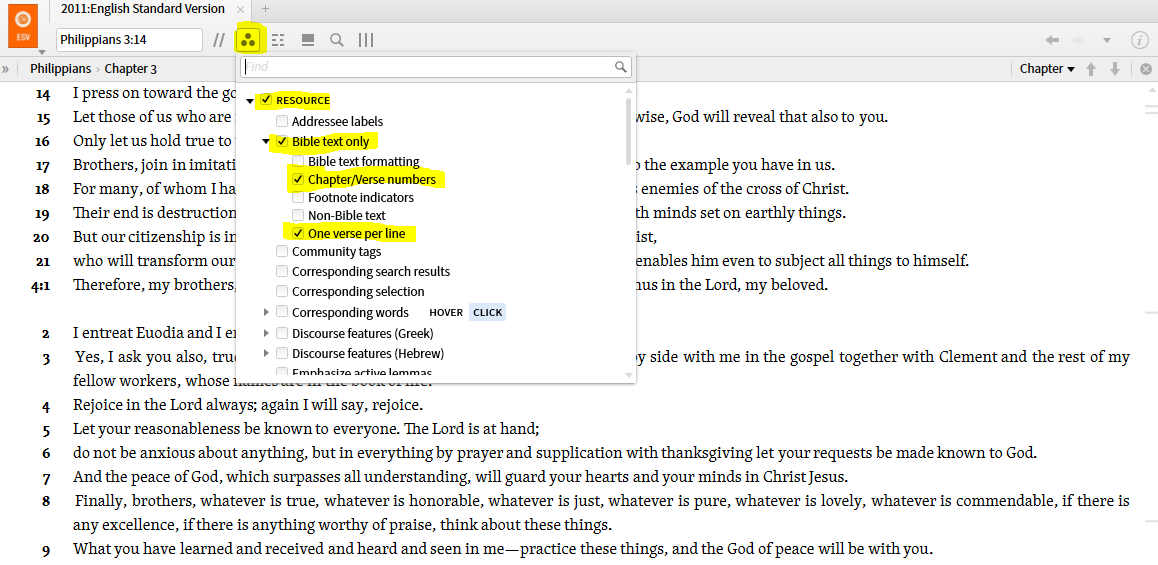Click Chapter 3 in the breadcrumb

pos(131,69)
